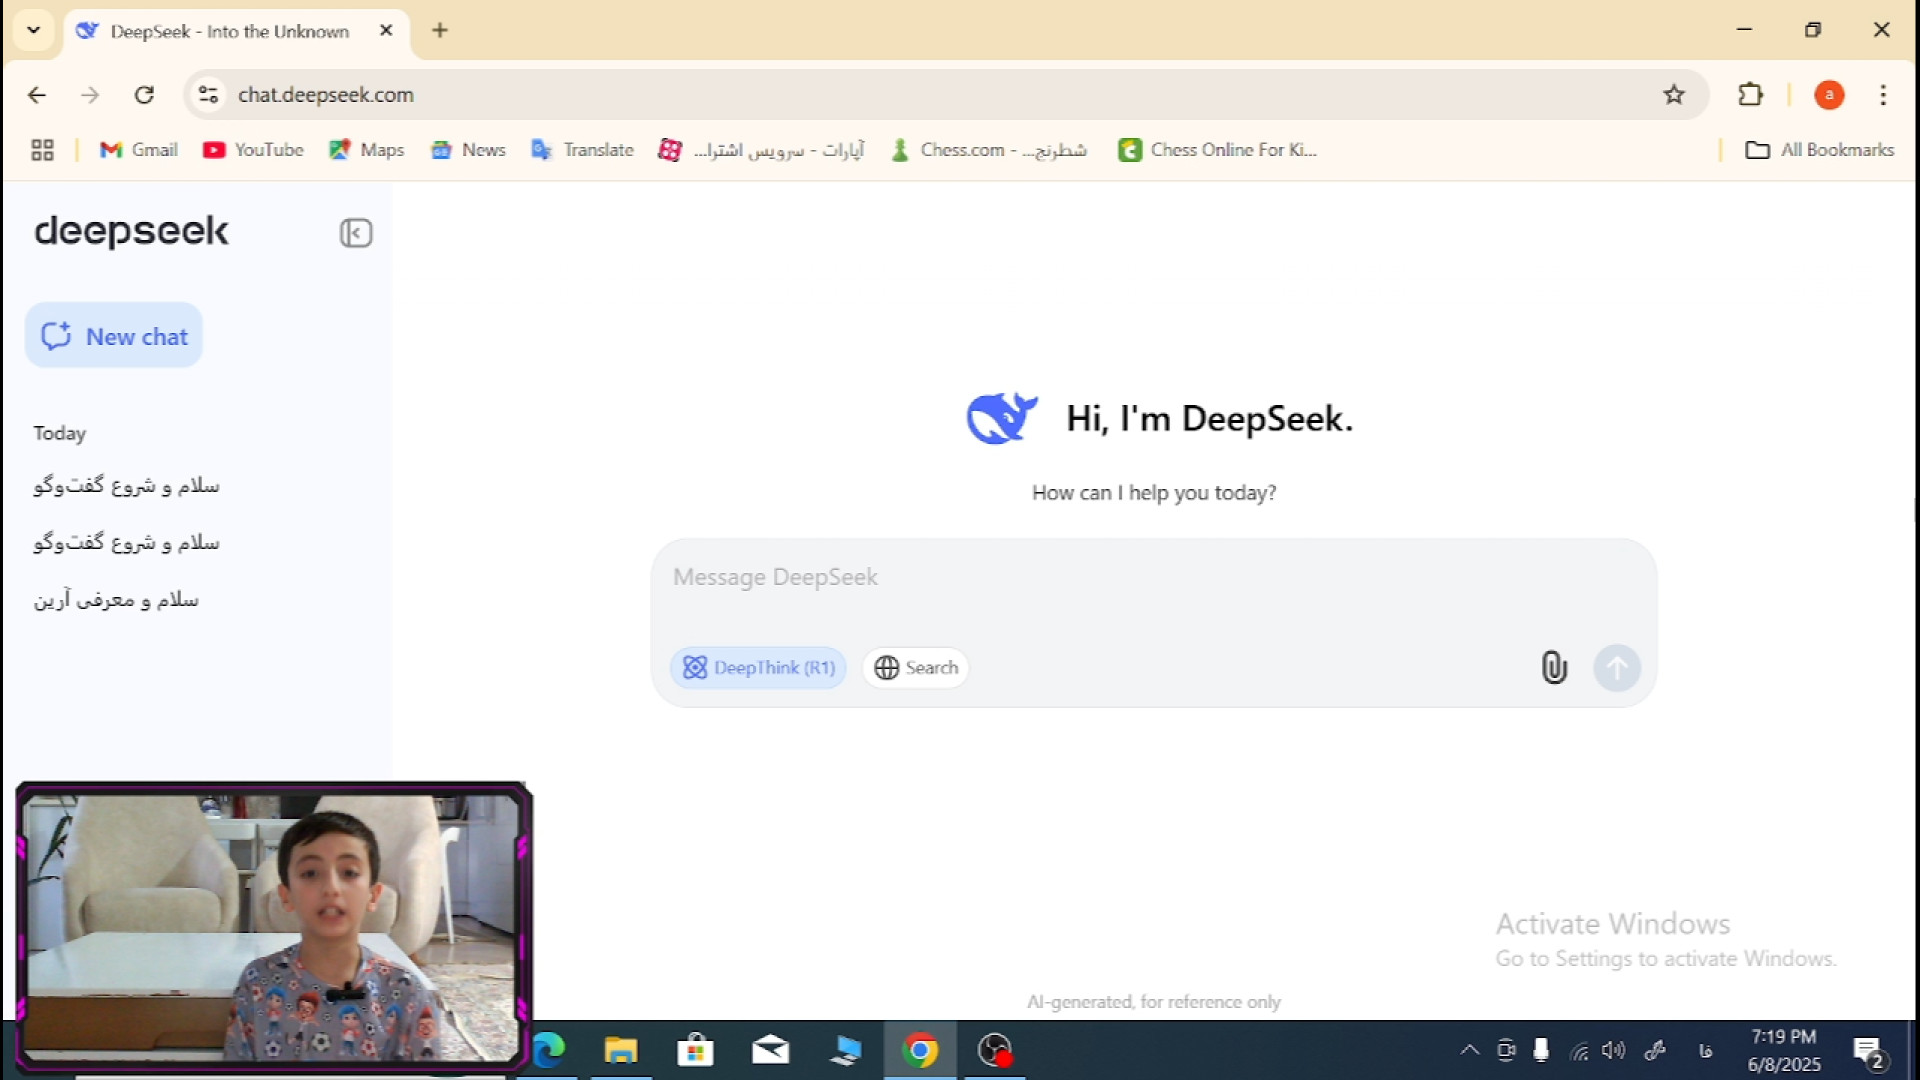Open Microsoft Store from the taskbar
1920x1080 pixels.
point(695,1050)
